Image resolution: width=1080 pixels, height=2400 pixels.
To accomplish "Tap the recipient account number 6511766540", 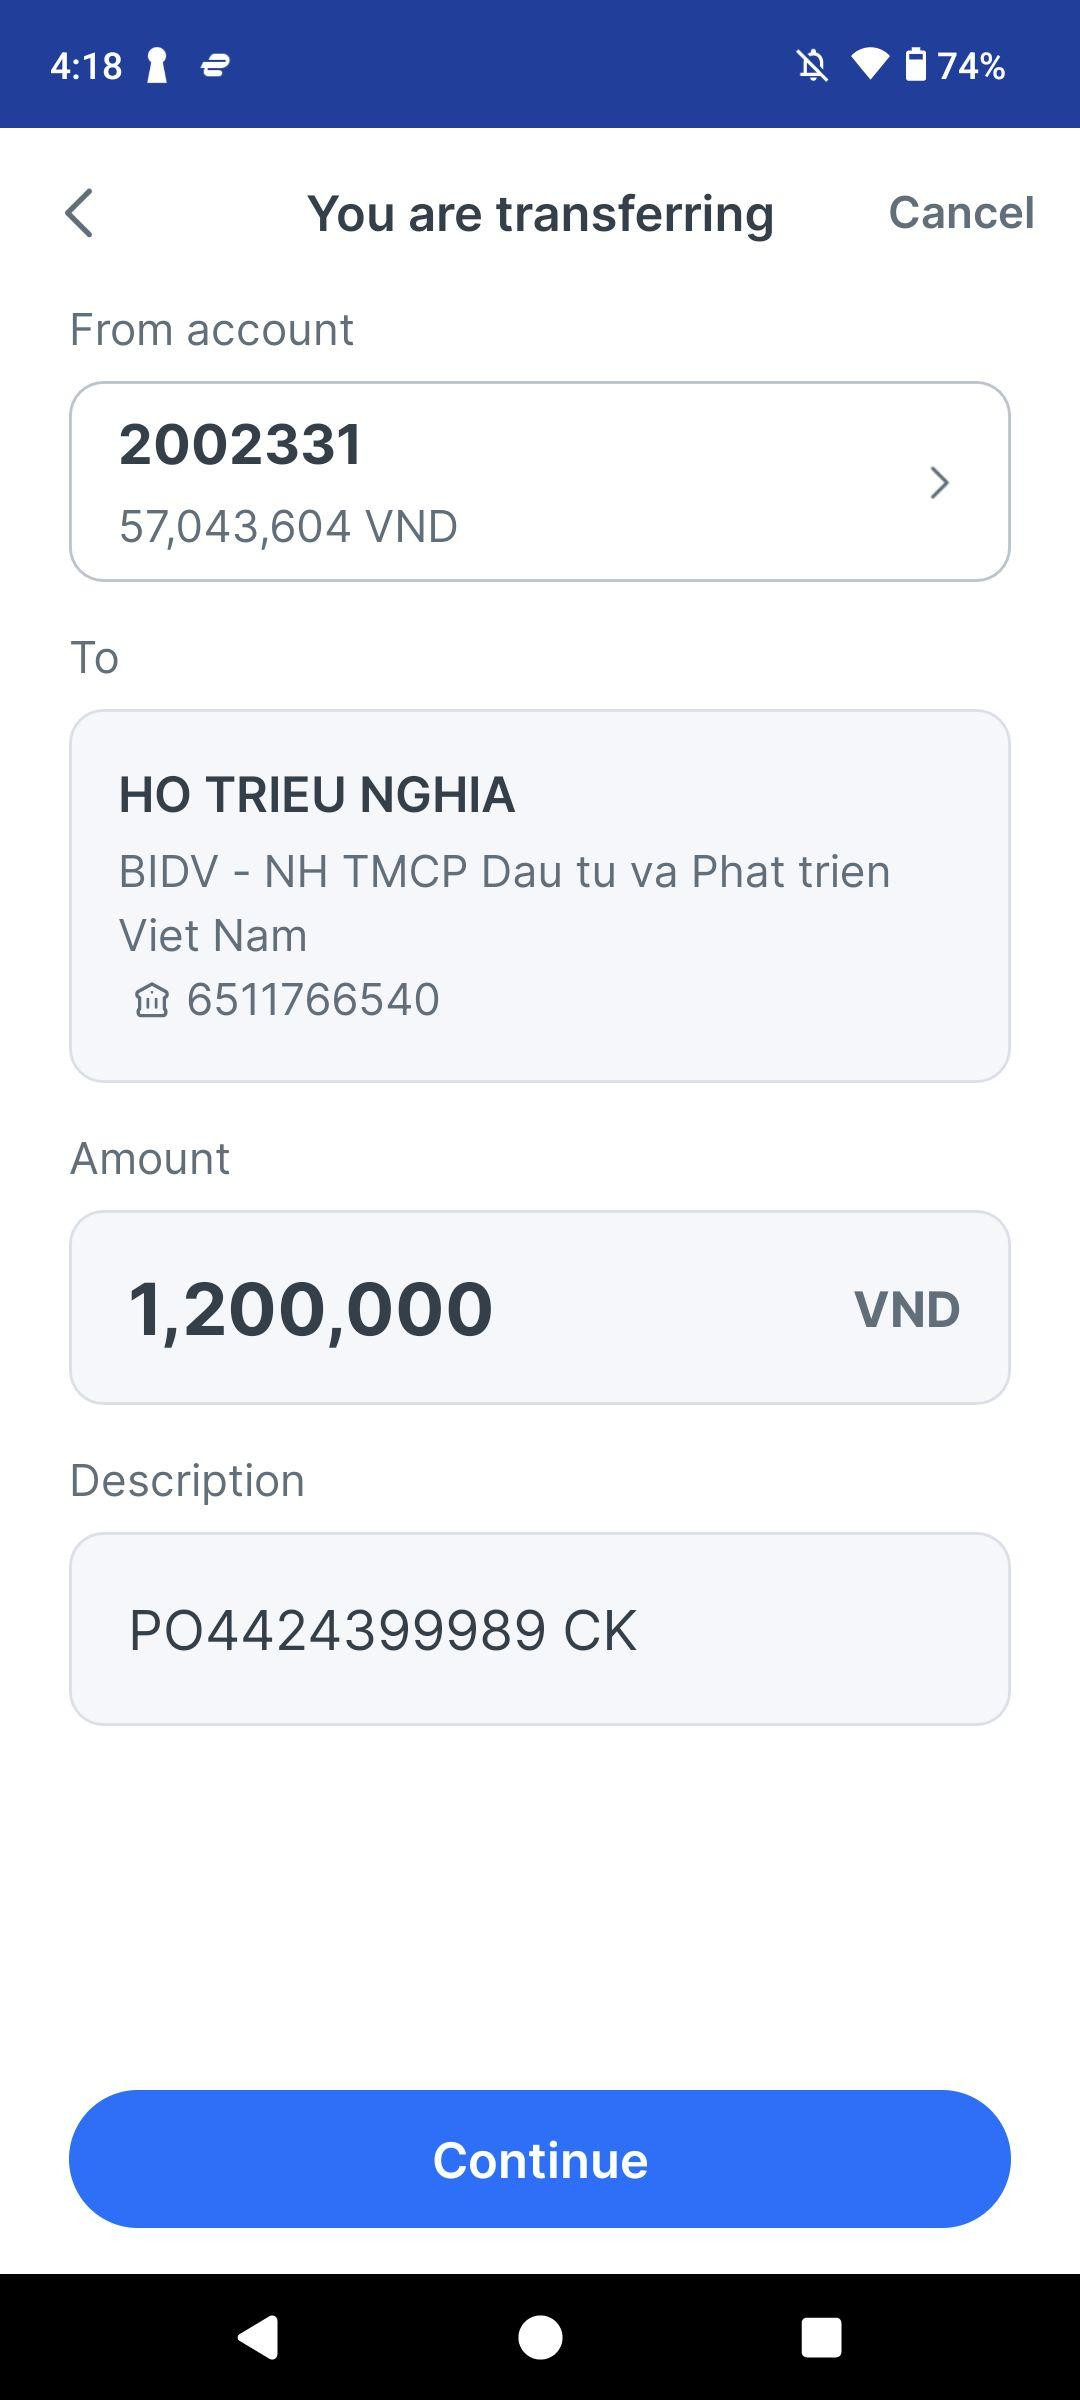I will click(313, 999).
